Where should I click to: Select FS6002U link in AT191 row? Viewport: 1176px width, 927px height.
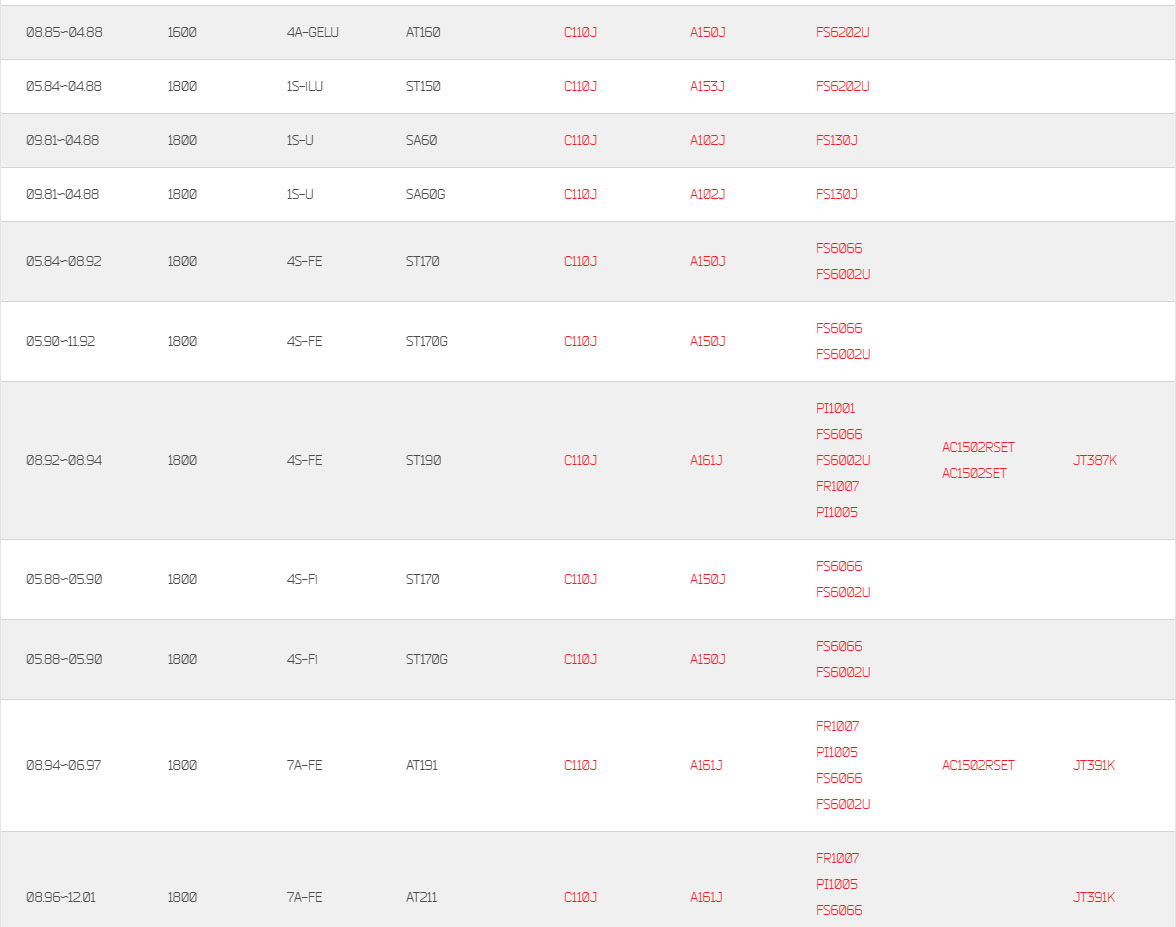click(843, 805)
